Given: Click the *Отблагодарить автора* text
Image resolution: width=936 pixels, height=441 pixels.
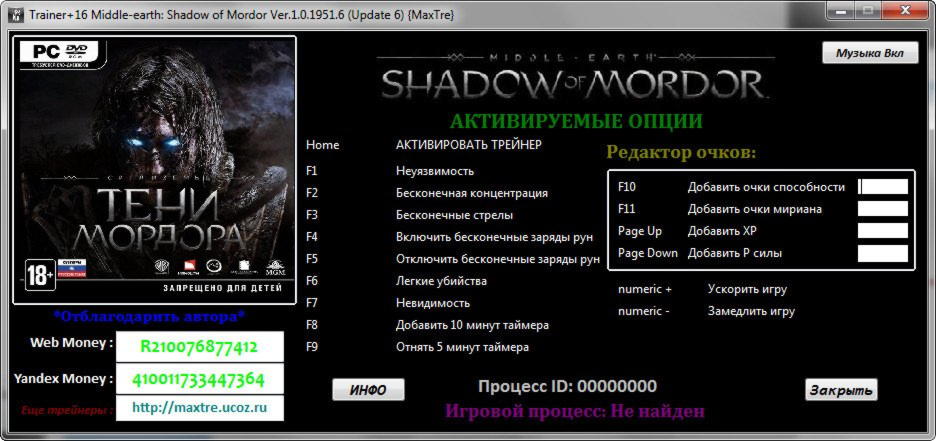Looking at the screenshot, I should coord(149,316).
